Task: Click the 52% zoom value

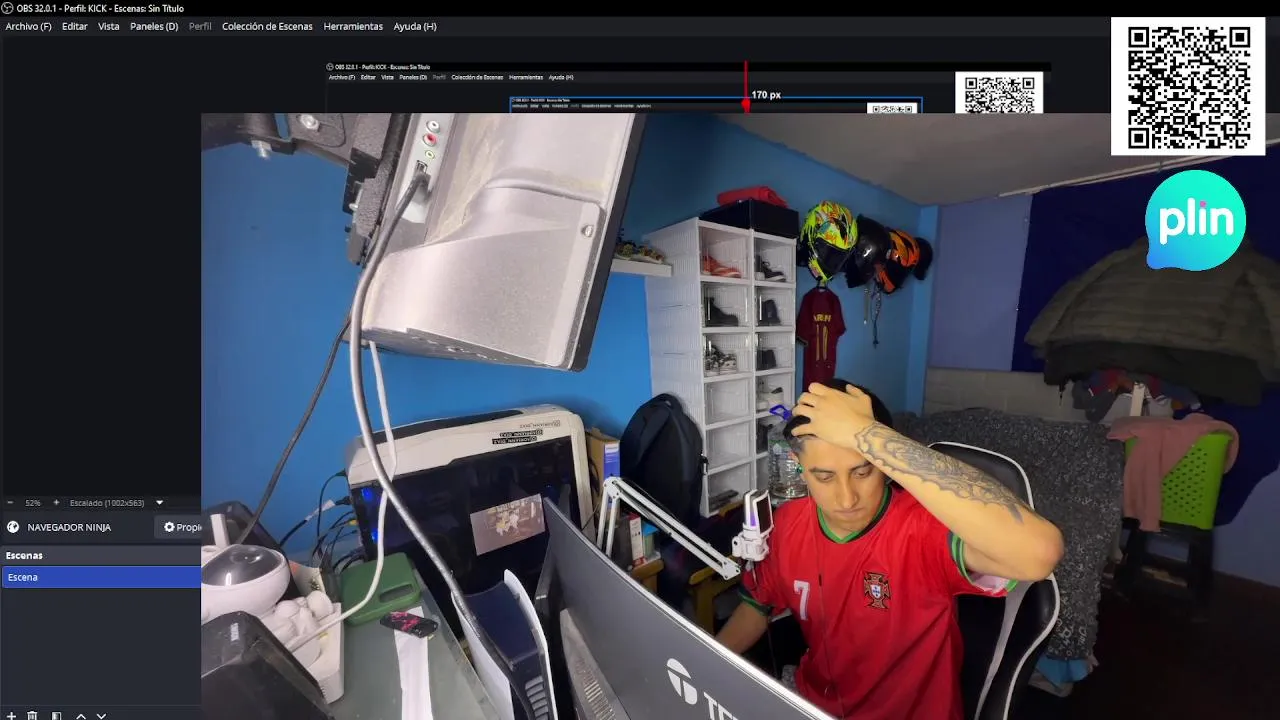Action: [33, 503]
